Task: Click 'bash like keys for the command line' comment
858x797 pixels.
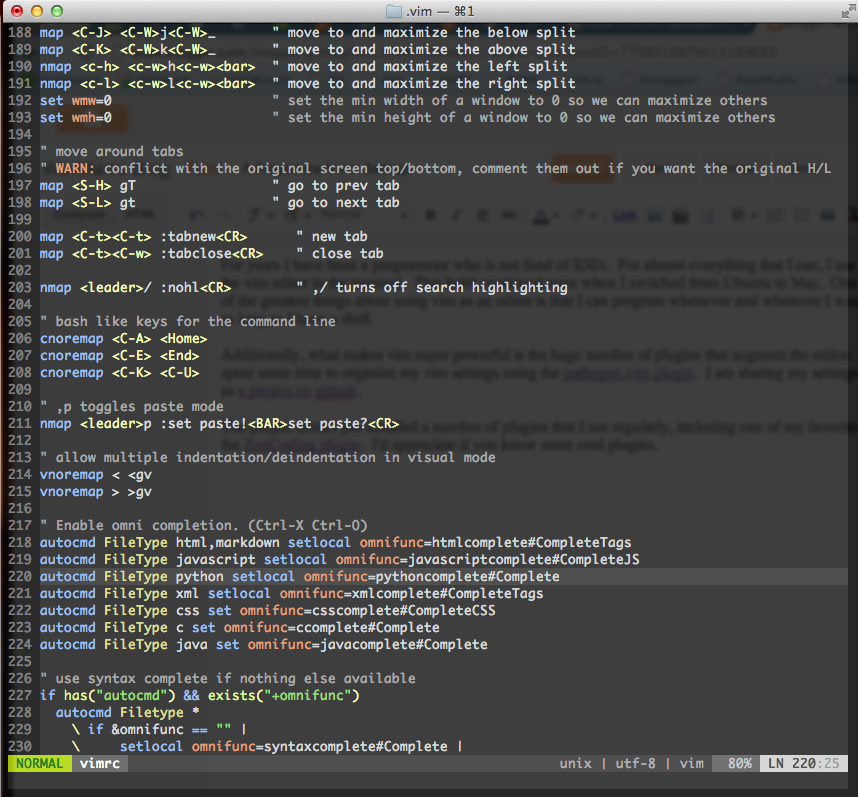Action: [195, 321]
